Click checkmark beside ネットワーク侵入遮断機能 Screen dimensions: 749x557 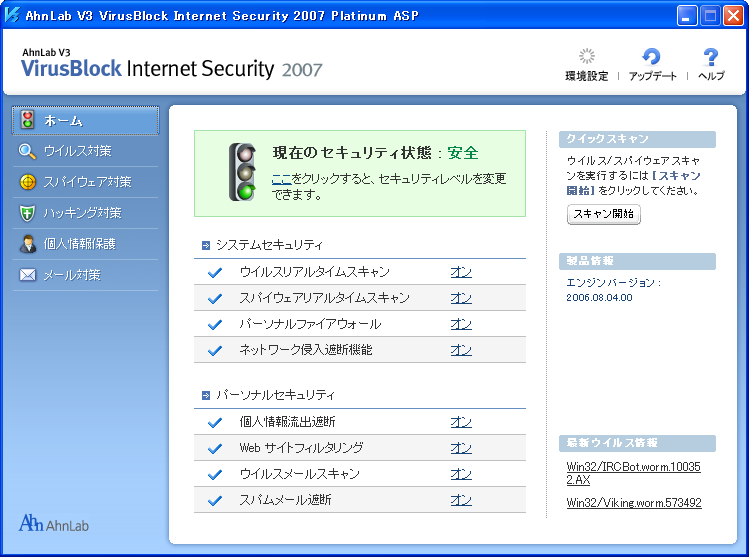click(x=215, y=350)
